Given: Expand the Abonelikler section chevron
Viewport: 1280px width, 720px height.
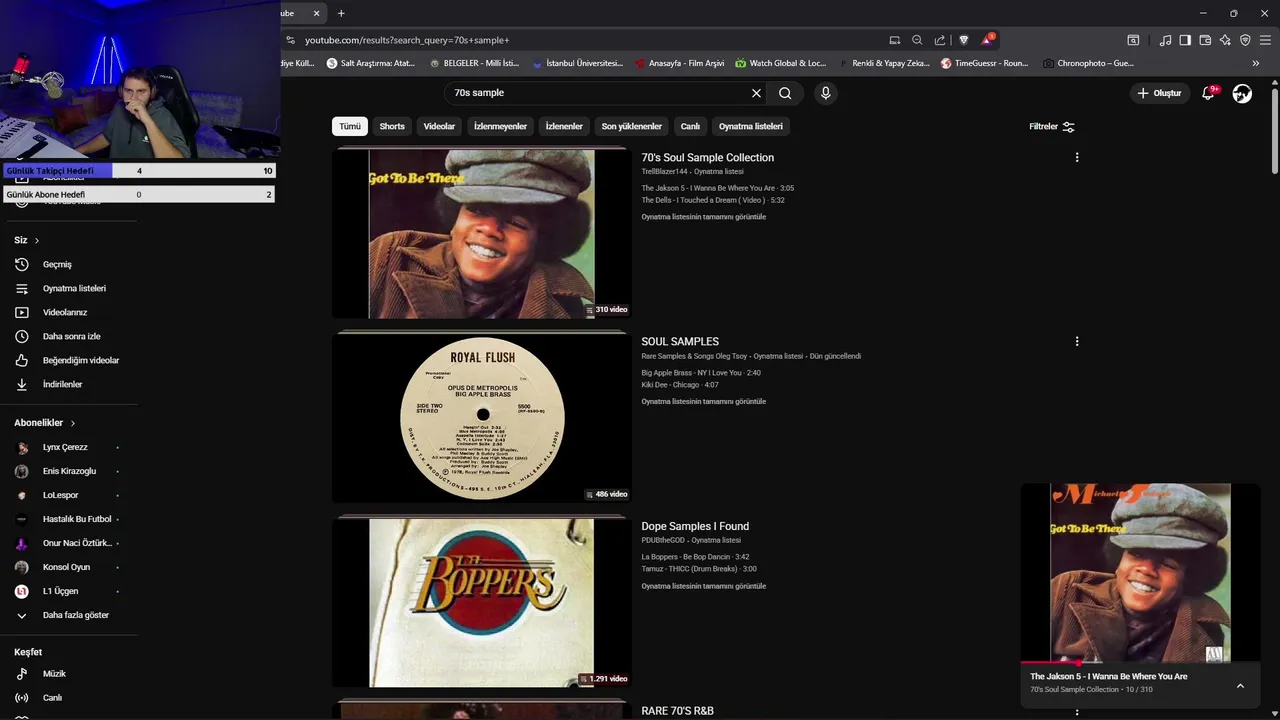Looking at the screenshot, I should [x=72, y=423].
